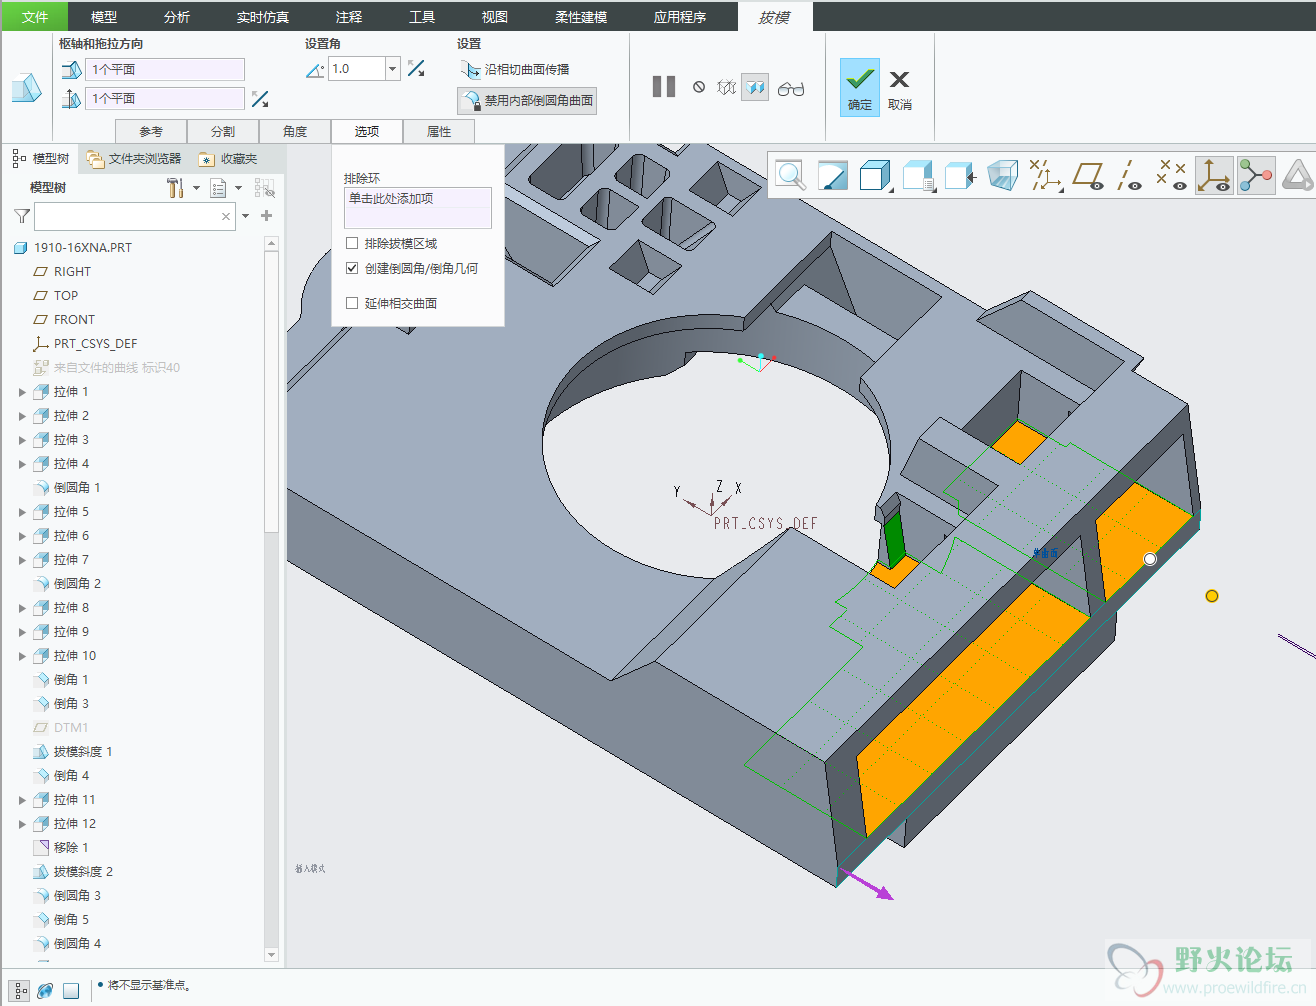Expand the 拉伸 1 feature node

click(x=22, y=392)
